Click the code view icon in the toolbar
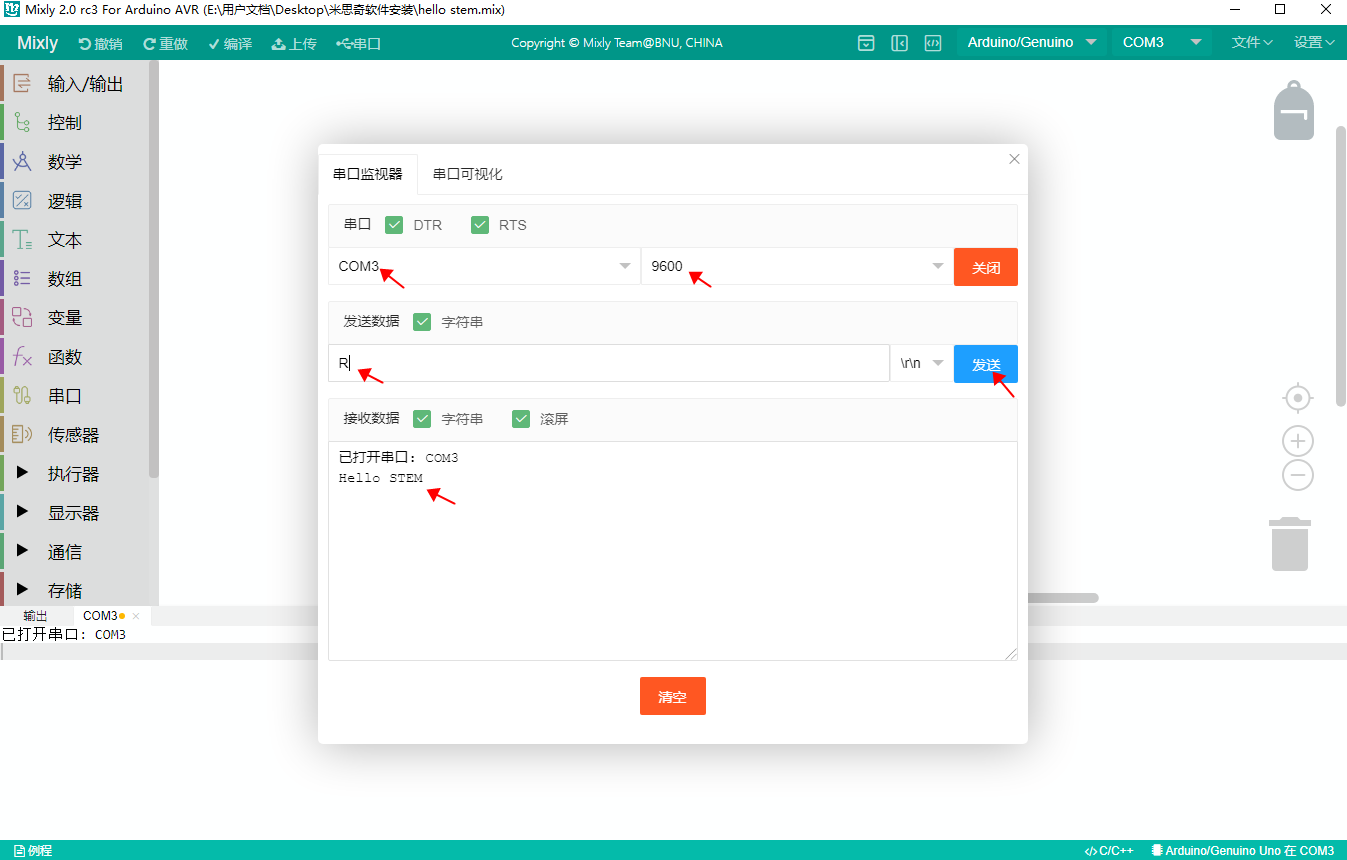 click(932, 43)
